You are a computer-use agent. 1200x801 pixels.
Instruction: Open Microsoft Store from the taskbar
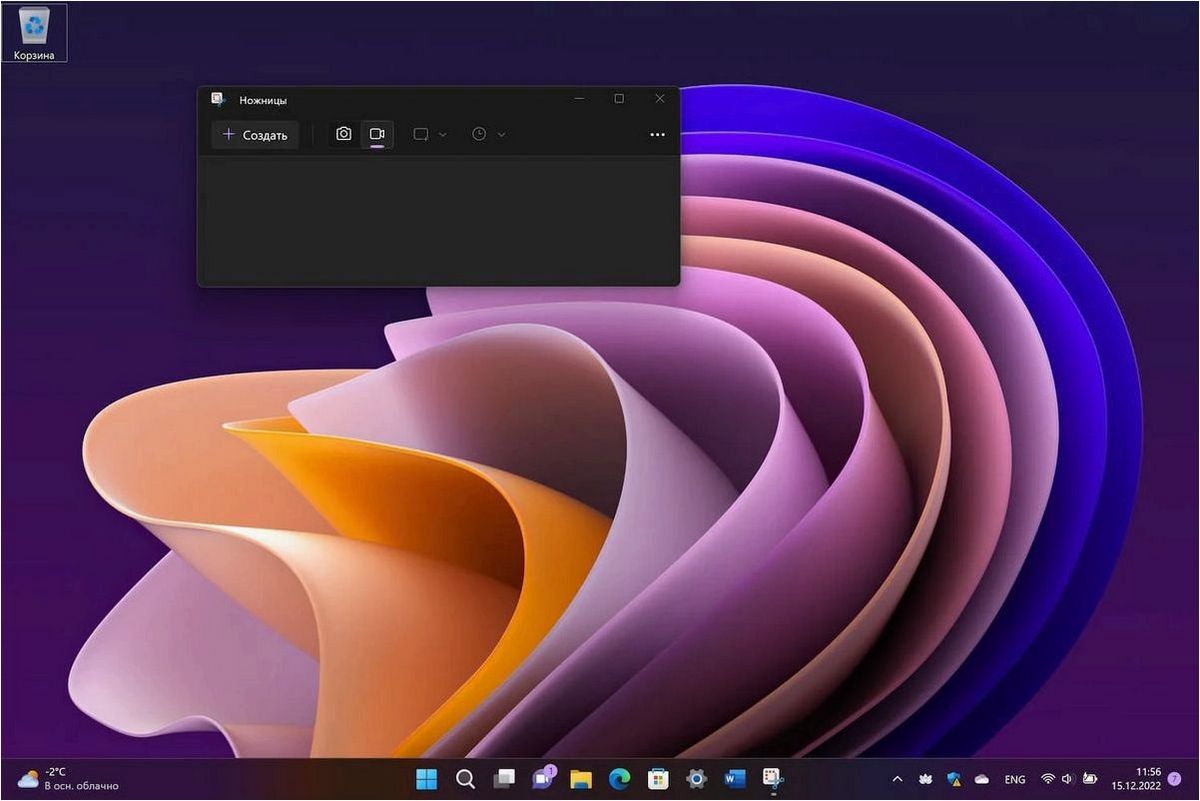[x=658, y=779]
